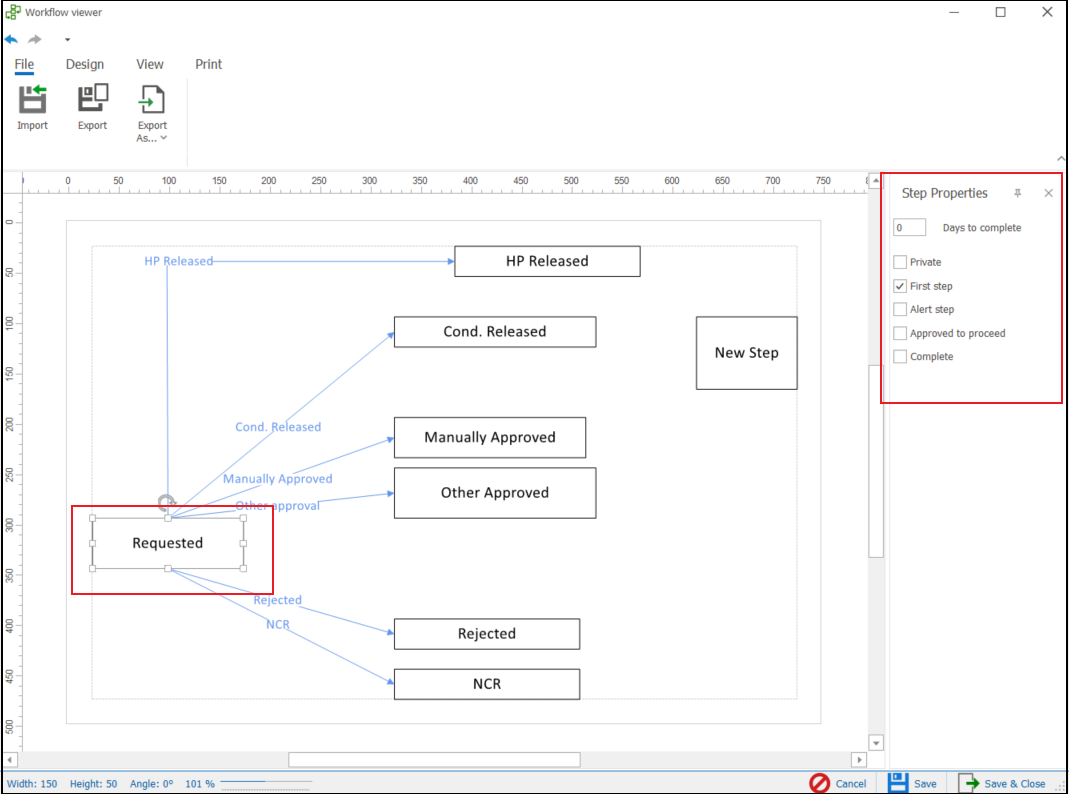Enable the Alert step checkbox
The image size is (1069, 794).
pyautogui.click(x=900, y=309)
